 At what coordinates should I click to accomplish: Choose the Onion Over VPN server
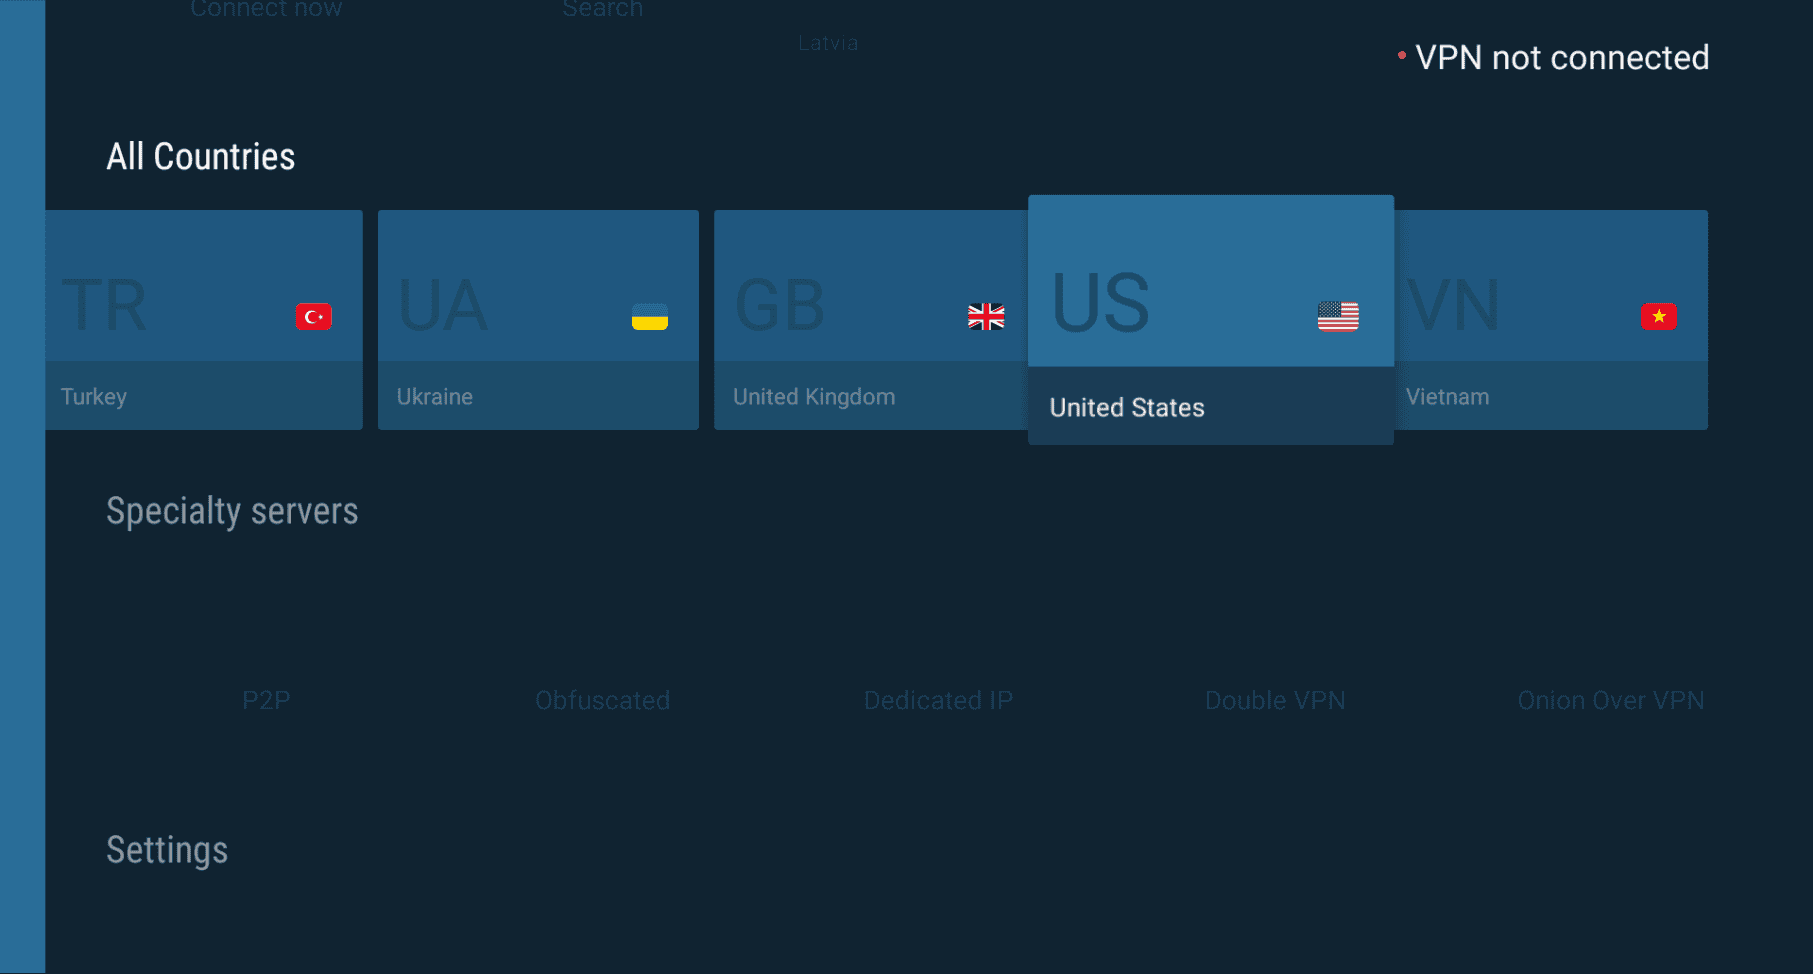[x=1611, y=700]
